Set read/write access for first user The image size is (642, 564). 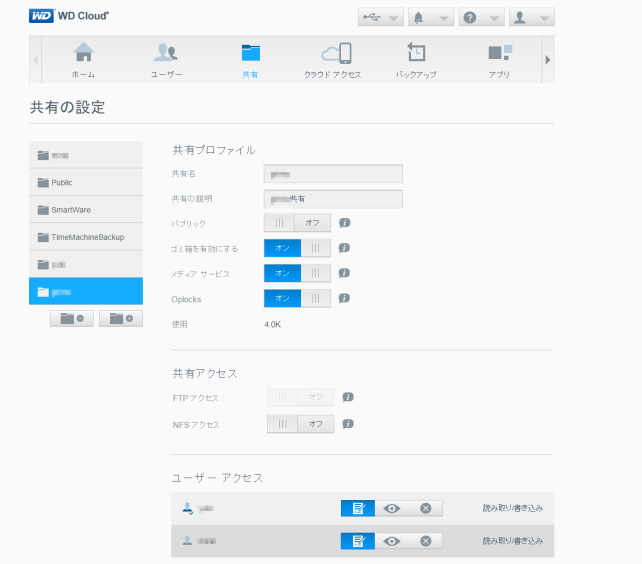pyautogui.click(x=358, y=508)
